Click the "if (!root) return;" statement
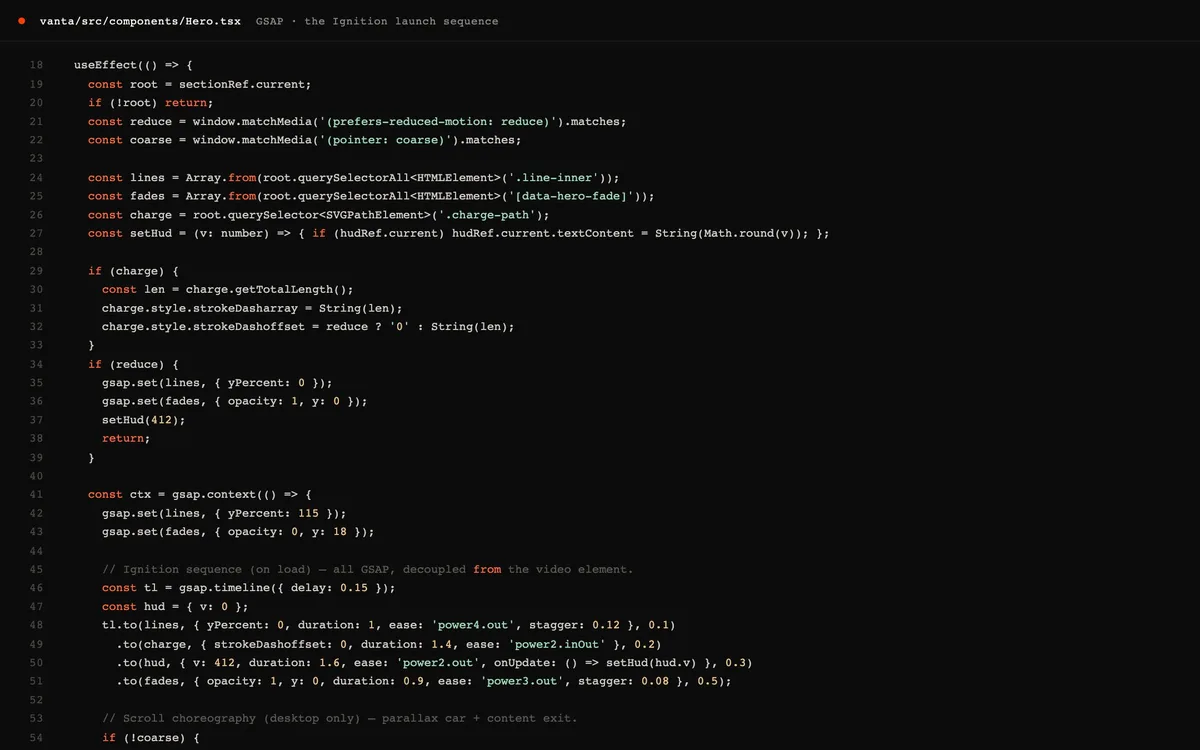 150,102
